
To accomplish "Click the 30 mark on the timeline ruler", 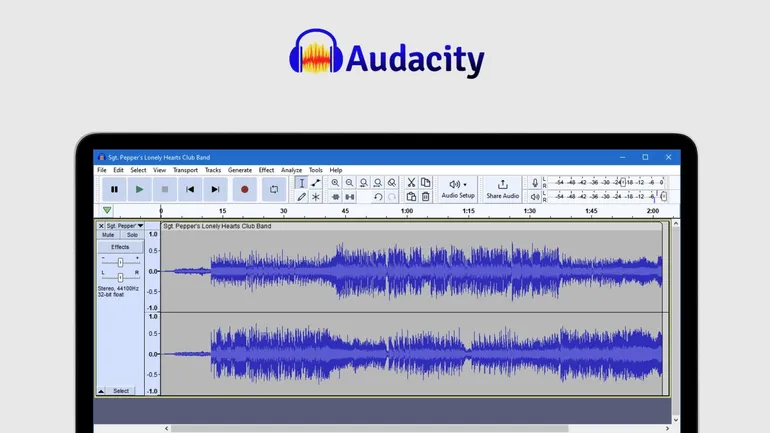I will coord(283,211).
